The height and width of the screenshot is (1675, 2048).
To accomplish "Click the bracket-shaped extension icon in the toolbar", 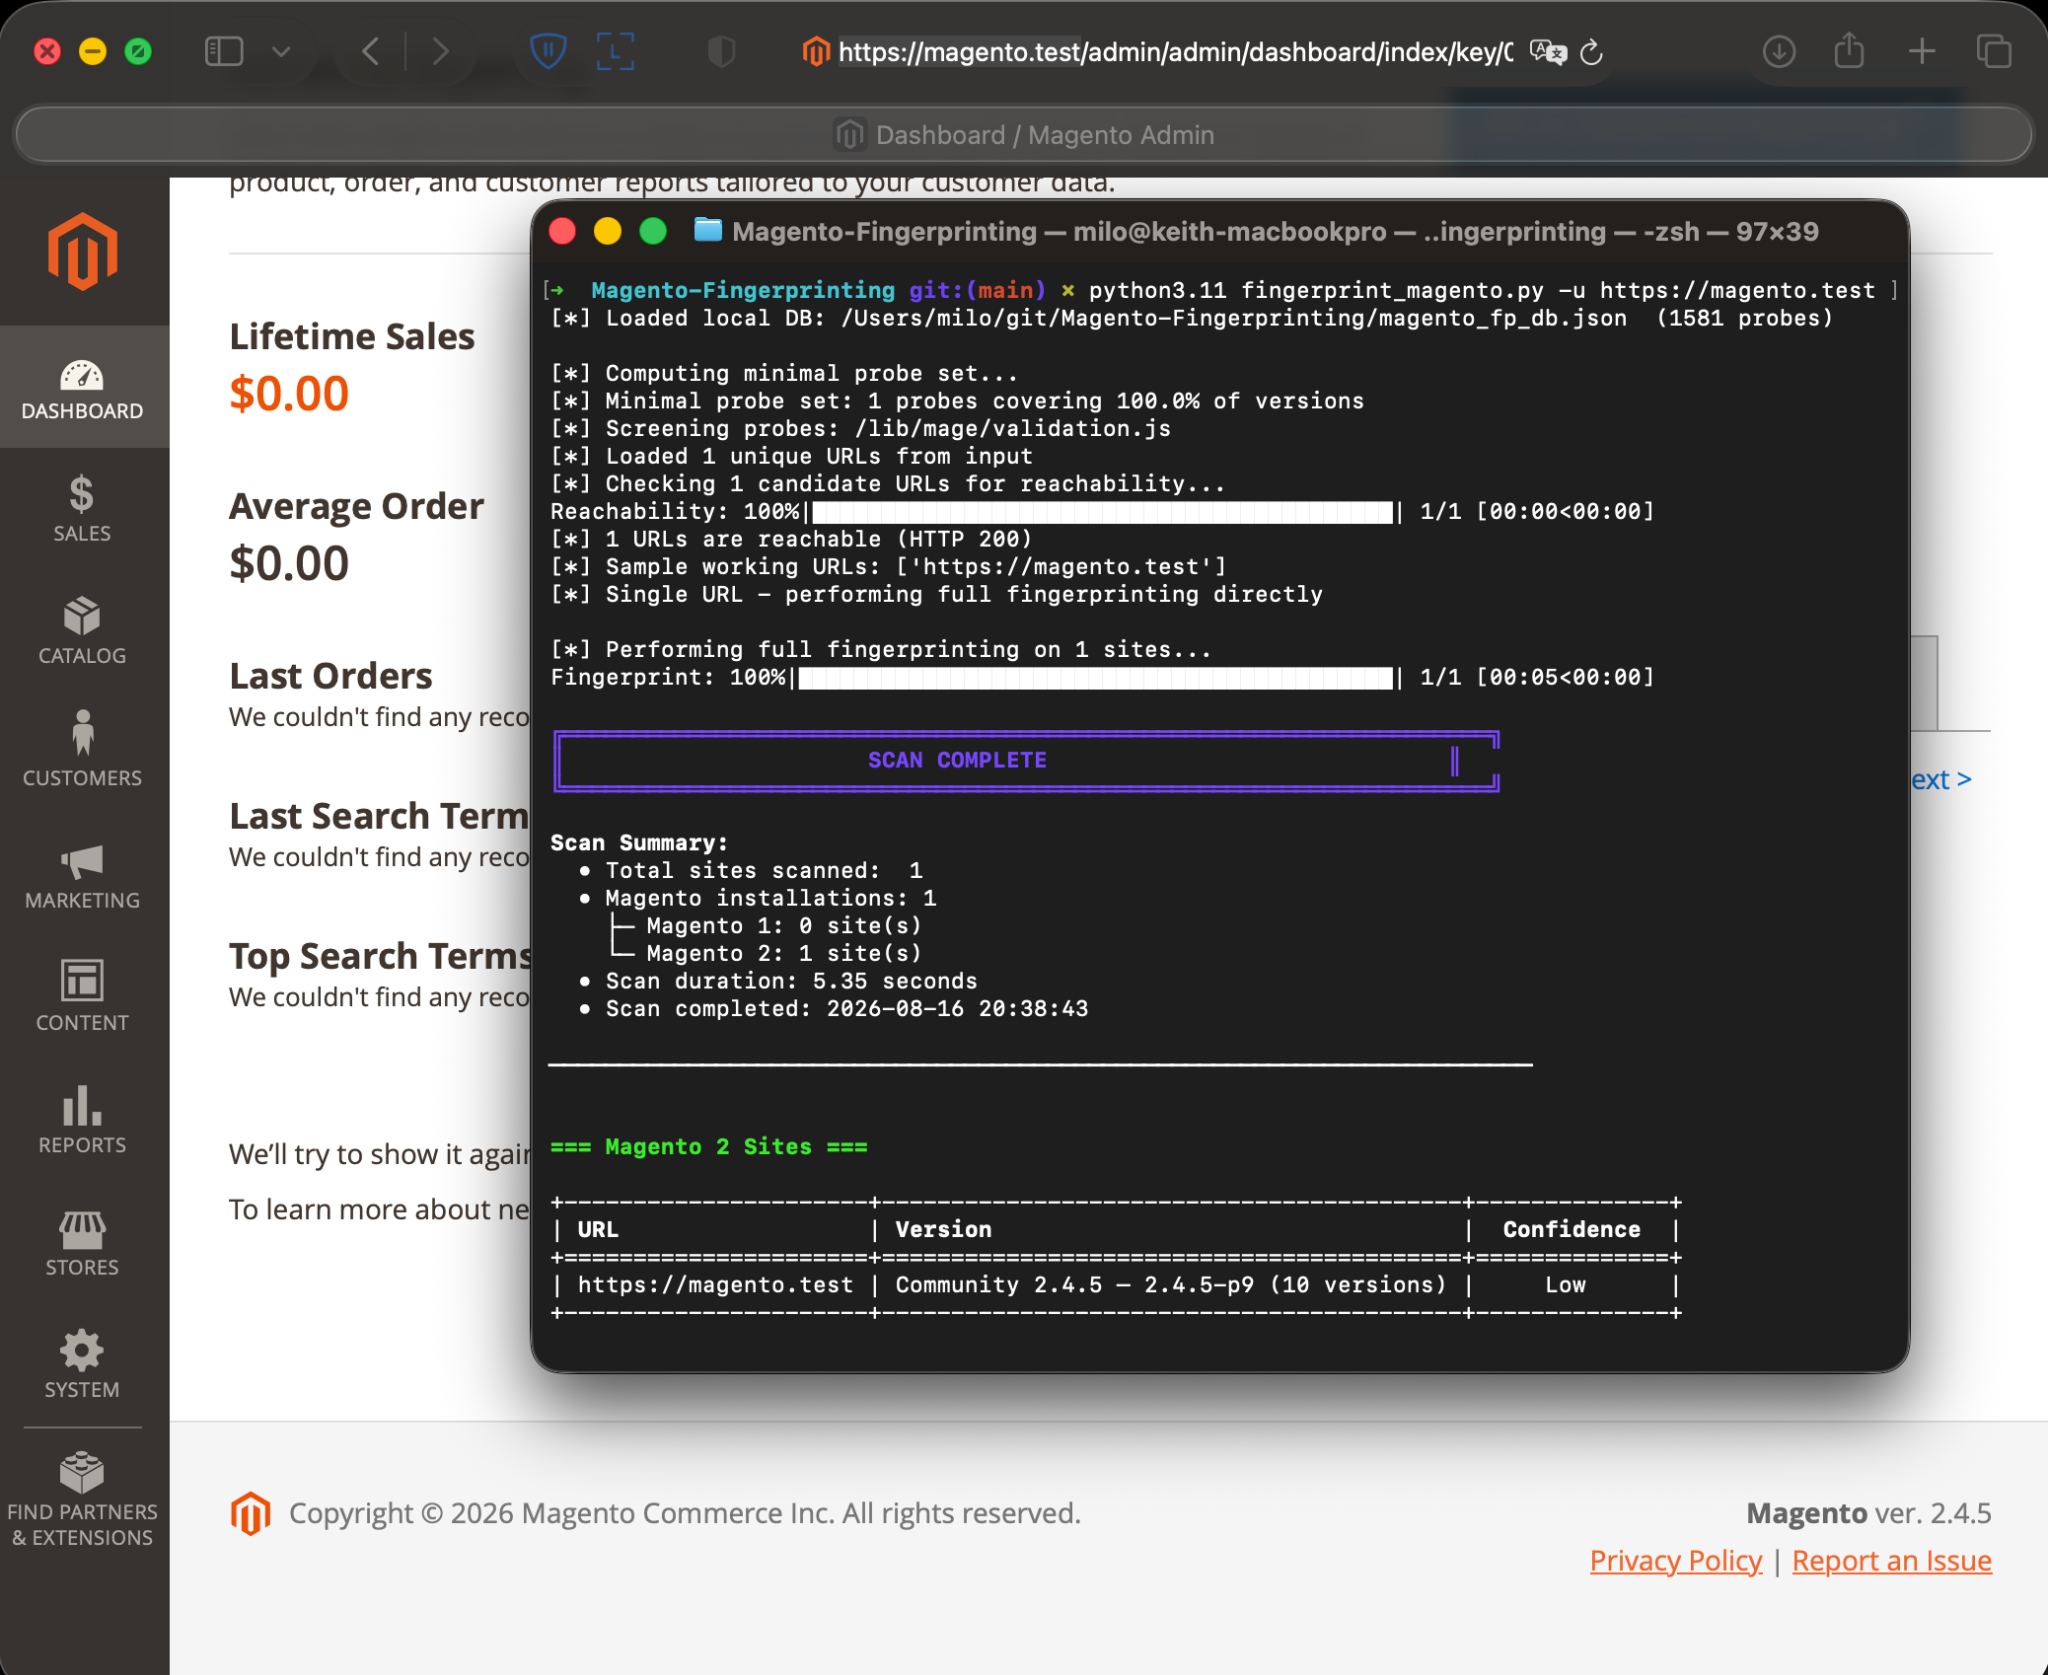I will click(616, 51).
